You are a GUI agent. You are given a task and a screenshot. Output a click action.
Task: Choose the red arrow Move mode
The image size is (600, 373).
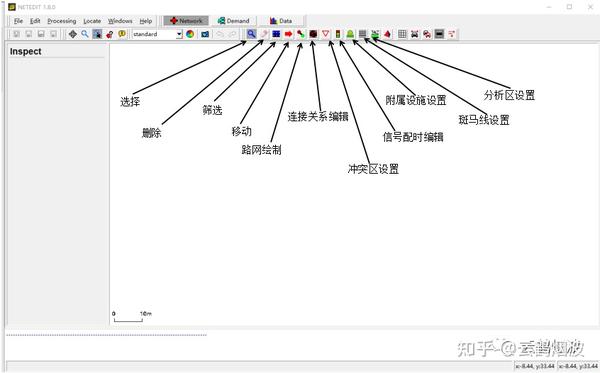(288, 34)
